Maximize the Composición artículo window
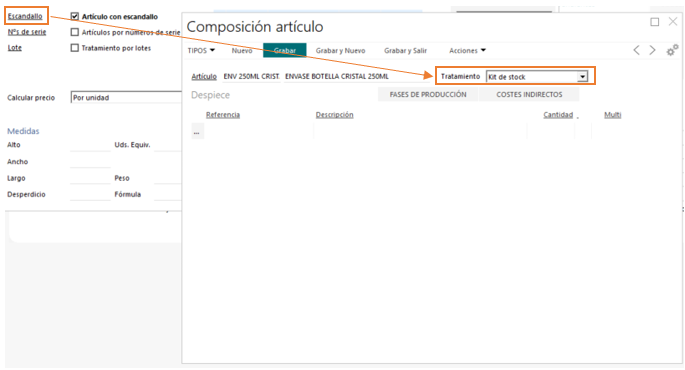 654,22
